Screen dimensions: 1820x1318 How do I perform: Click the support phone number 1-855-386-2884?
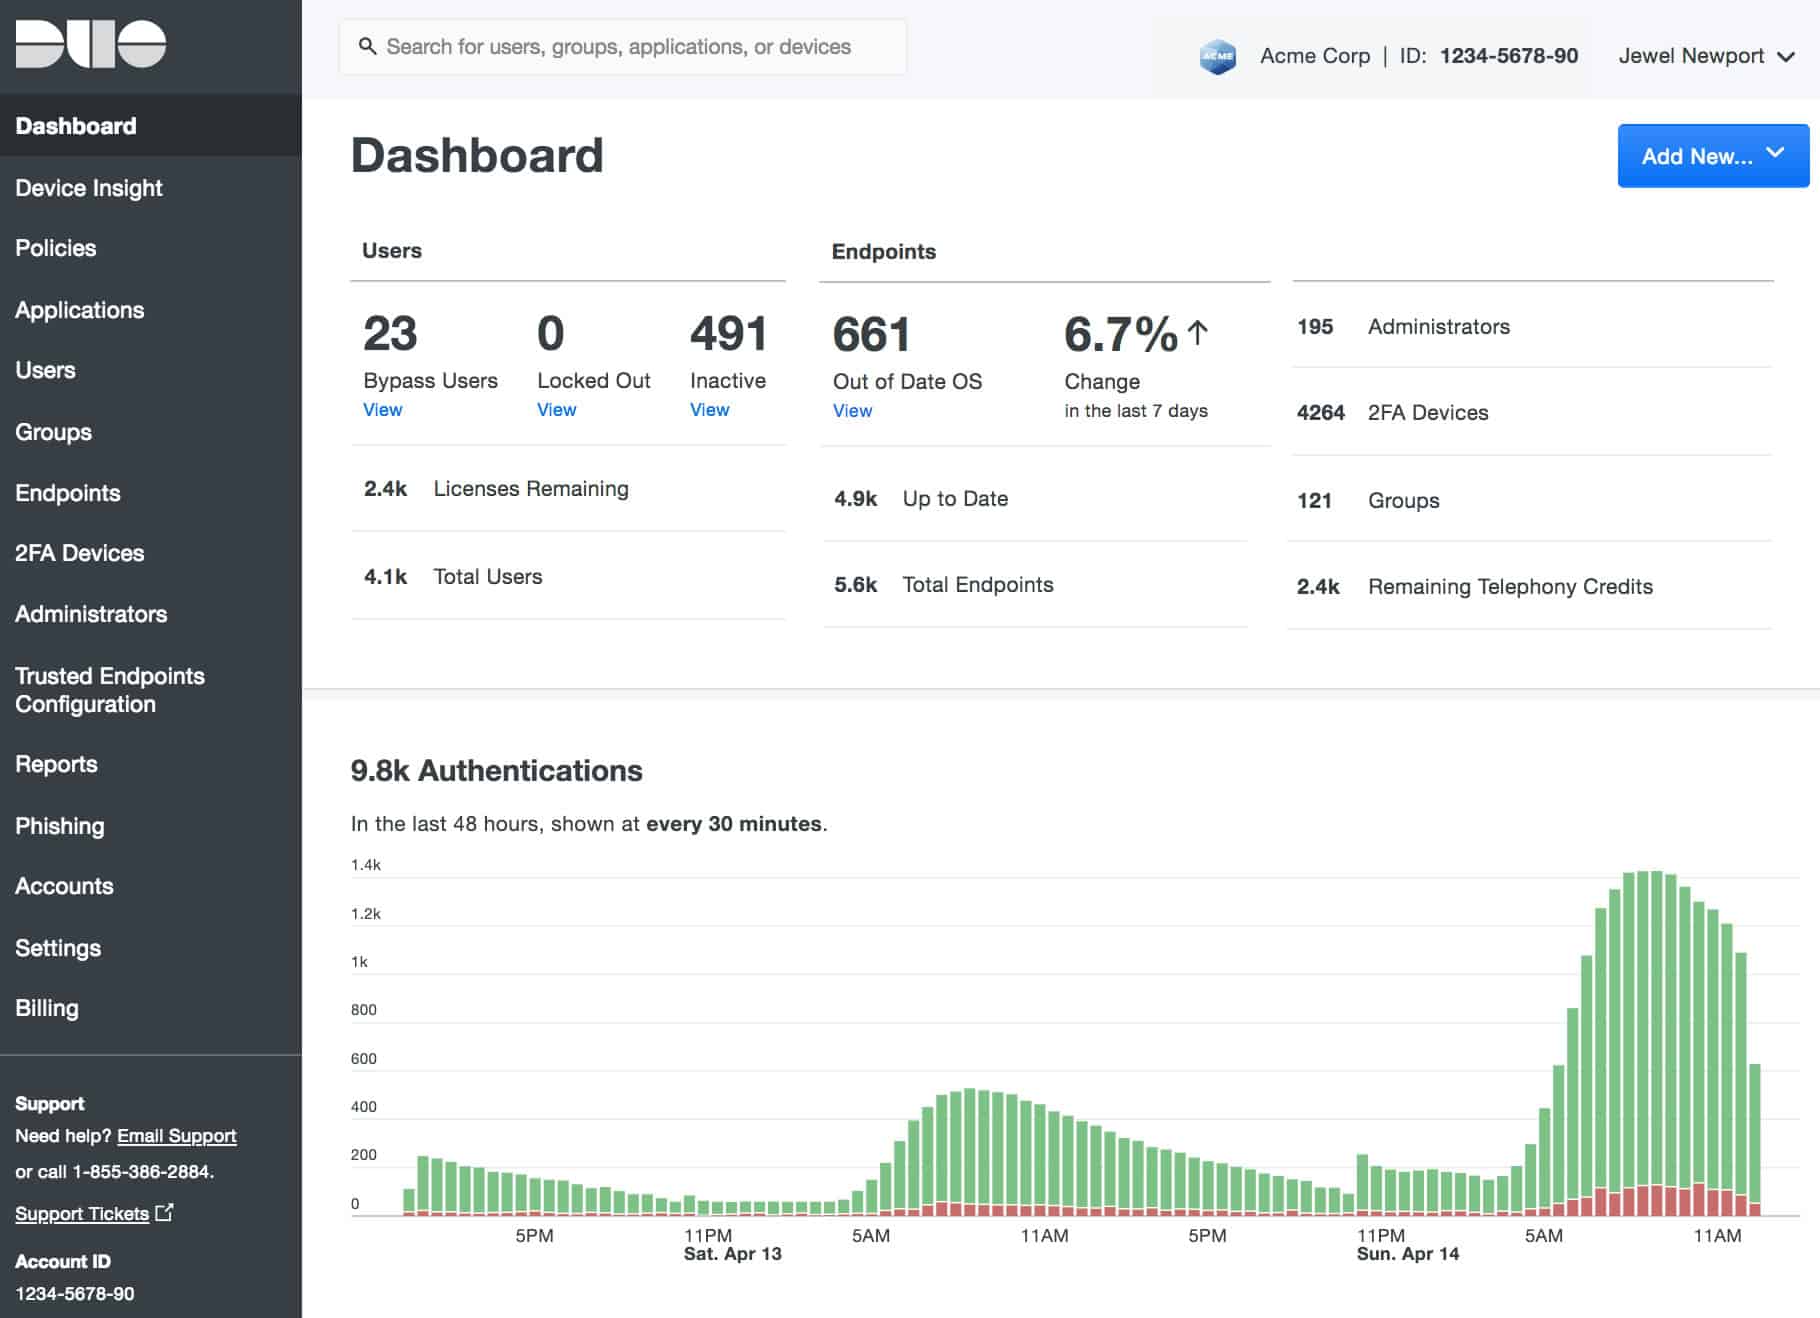coord(141,1172)
